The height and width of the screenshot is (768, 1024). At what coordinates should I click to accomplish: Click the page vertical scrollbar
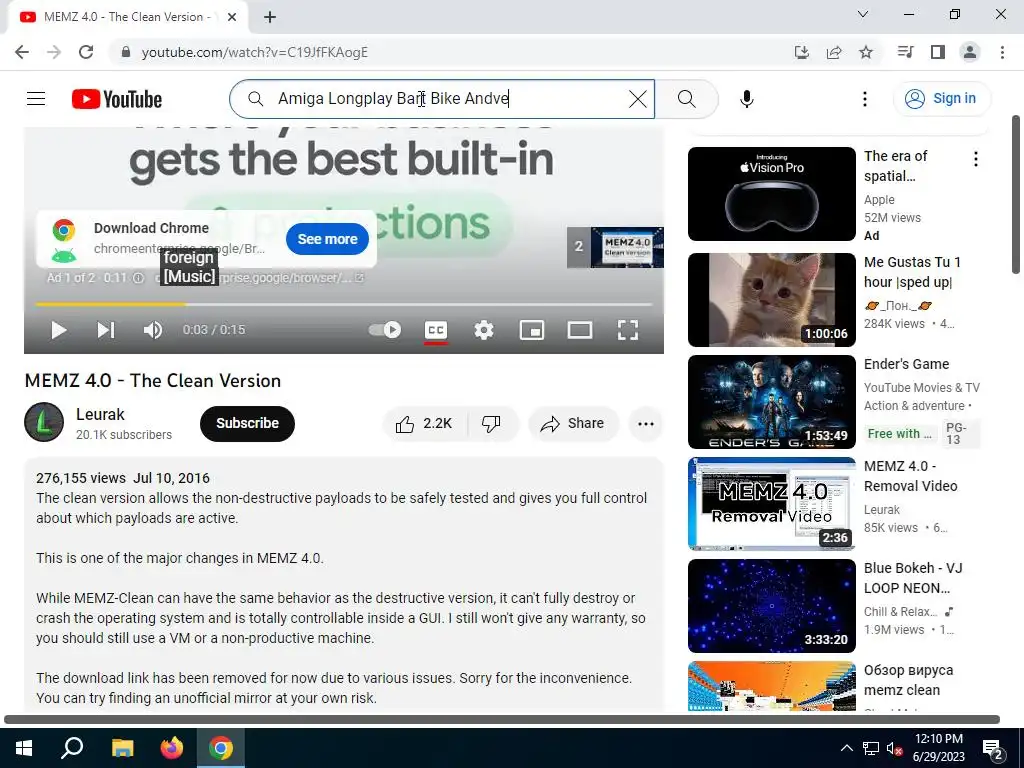point(1016,195)
